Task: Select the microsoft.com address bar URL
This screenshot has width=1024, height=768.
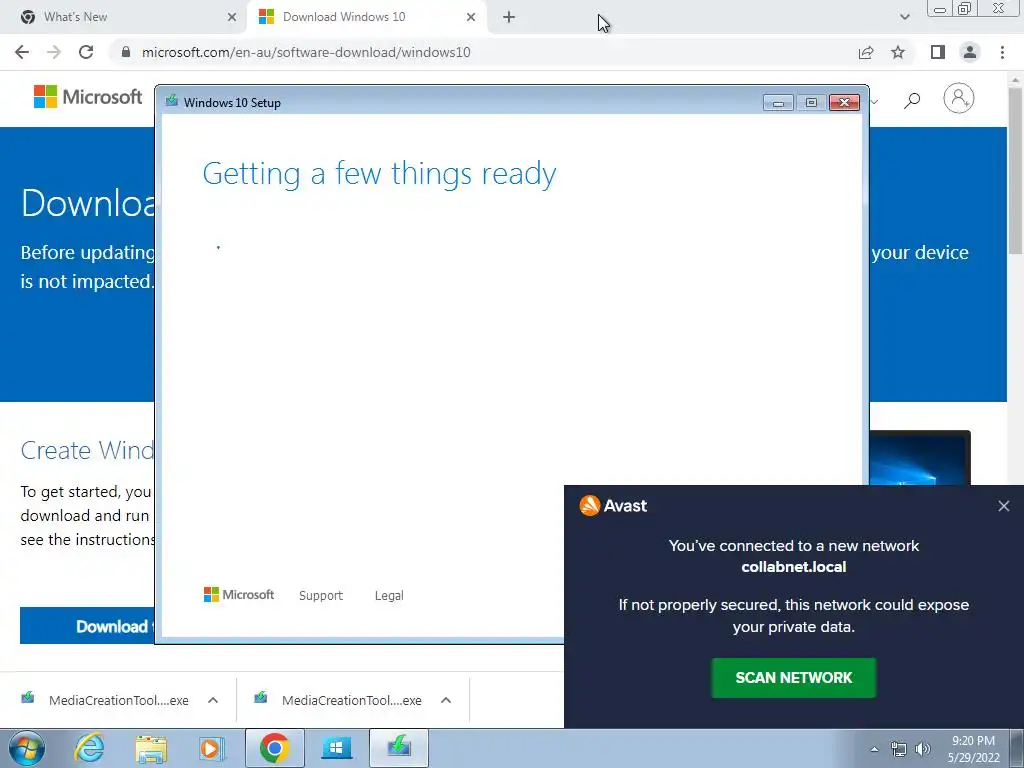Action: [x=306, y=52]
